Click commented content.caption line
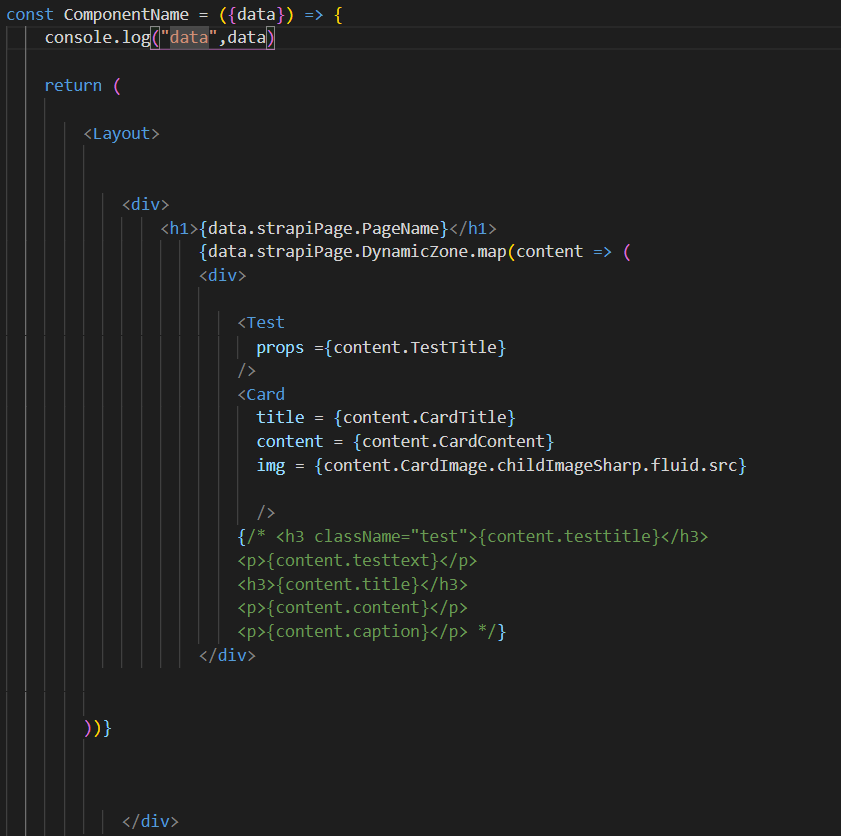The image size is (841, 836). [x=371, y=632]
